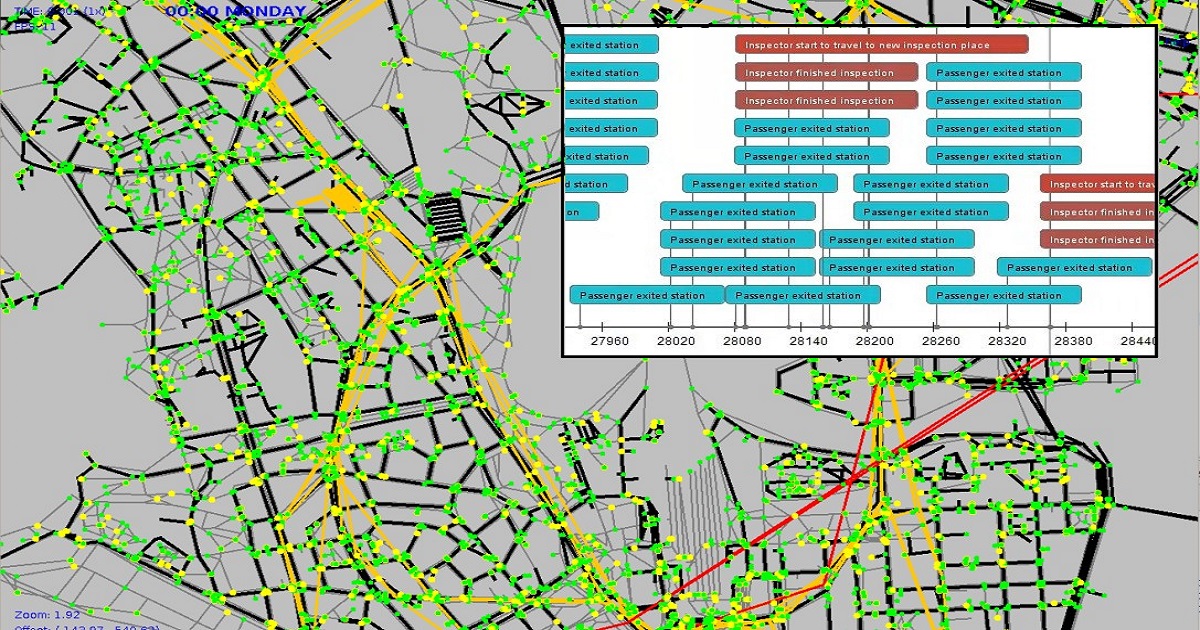
Task: Click the black striped platform block on the map
Action: [446, 218]
